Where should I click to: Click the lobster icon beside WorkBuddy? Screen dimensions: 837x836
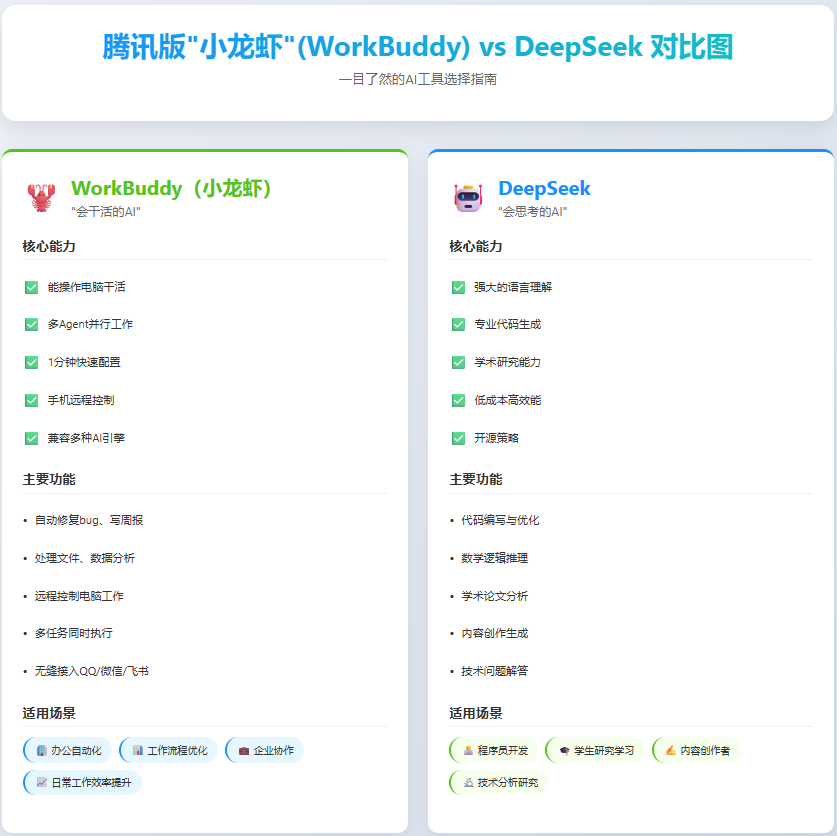point(42,198)
